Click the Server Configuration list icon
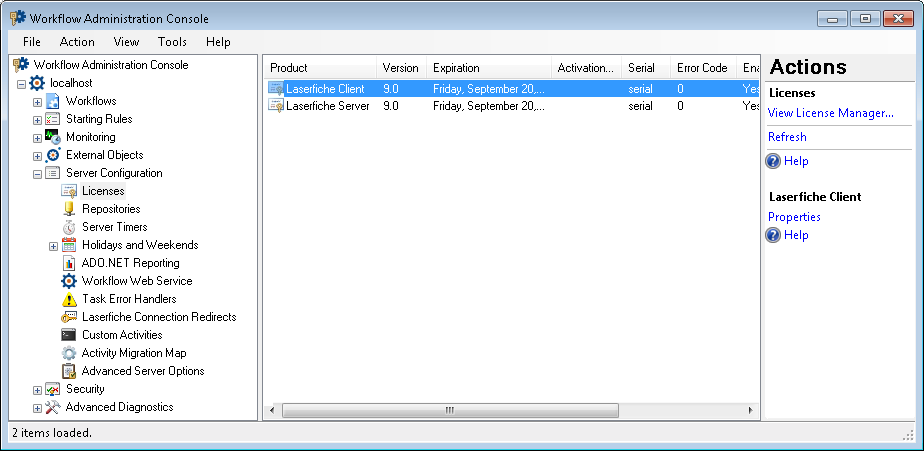 click(x=53, y=173)
